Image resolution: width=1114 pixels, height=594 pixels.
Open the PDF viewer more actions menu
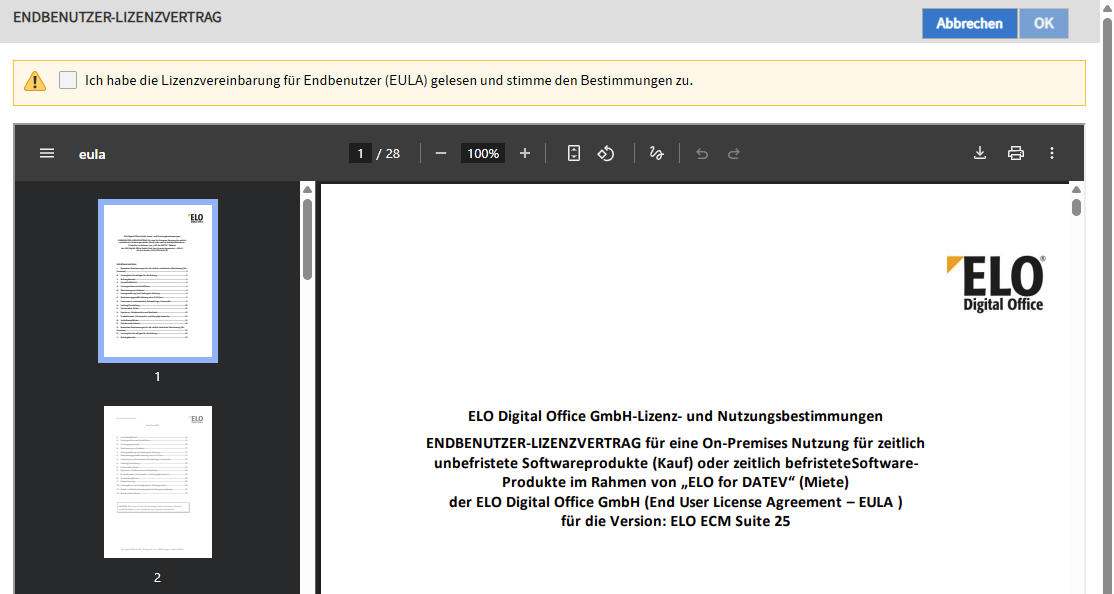pyautogui.click(x=1052, y=153)
